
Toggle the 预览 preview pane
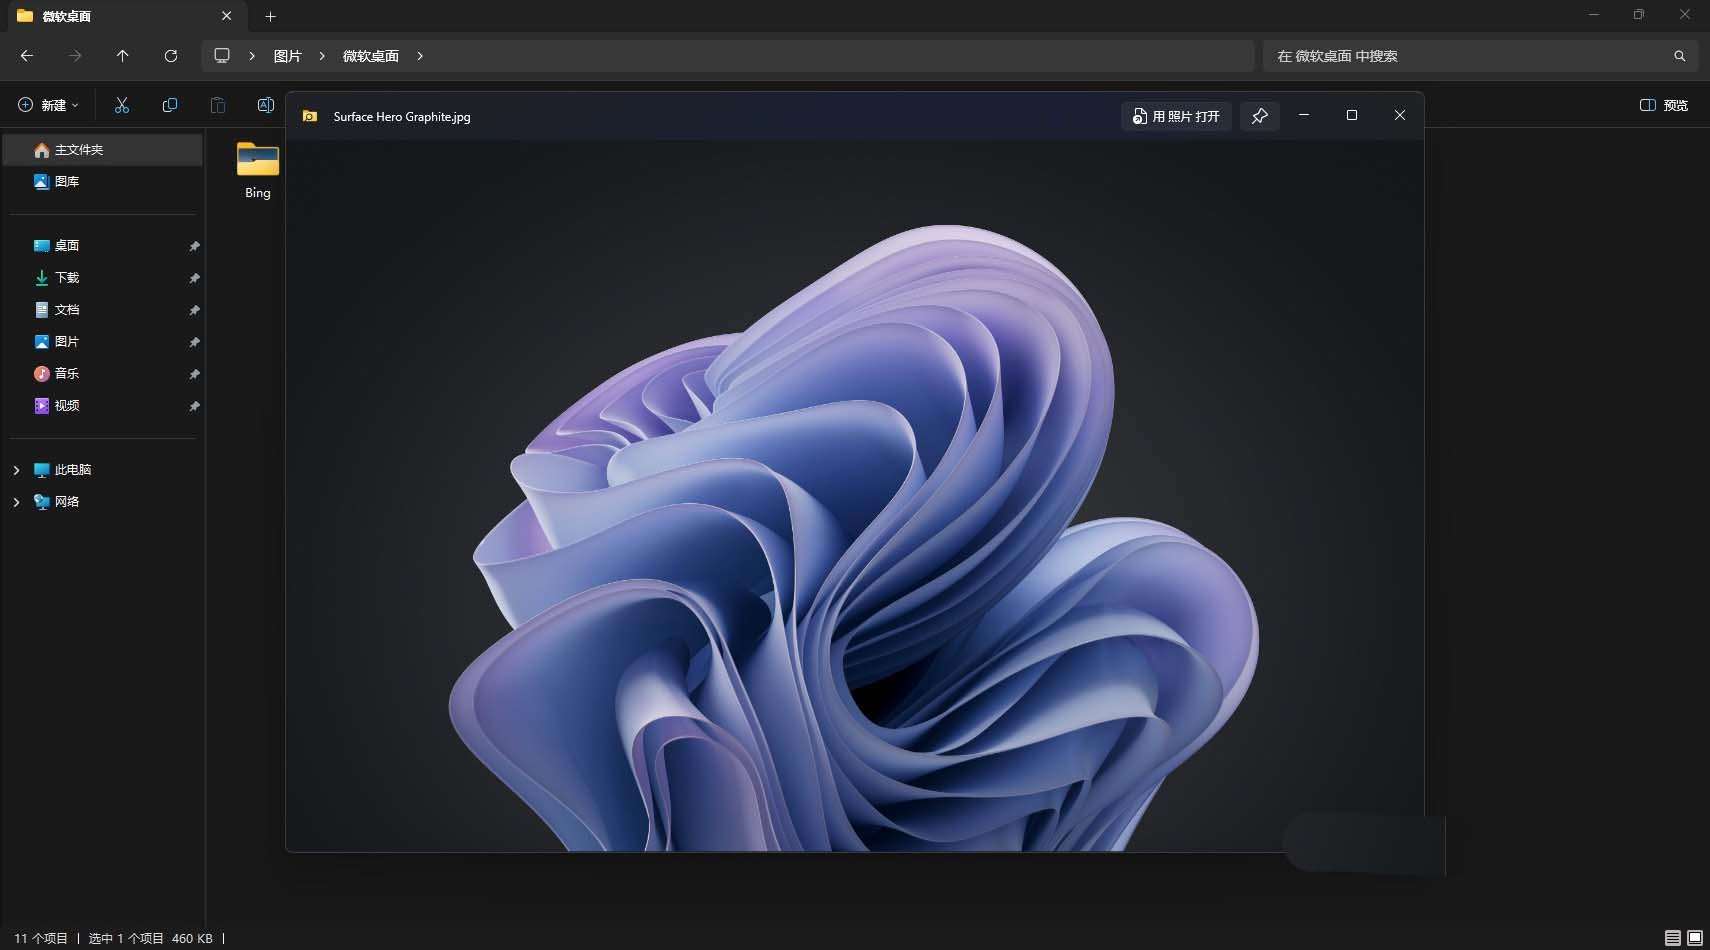tap(1664, 105)
